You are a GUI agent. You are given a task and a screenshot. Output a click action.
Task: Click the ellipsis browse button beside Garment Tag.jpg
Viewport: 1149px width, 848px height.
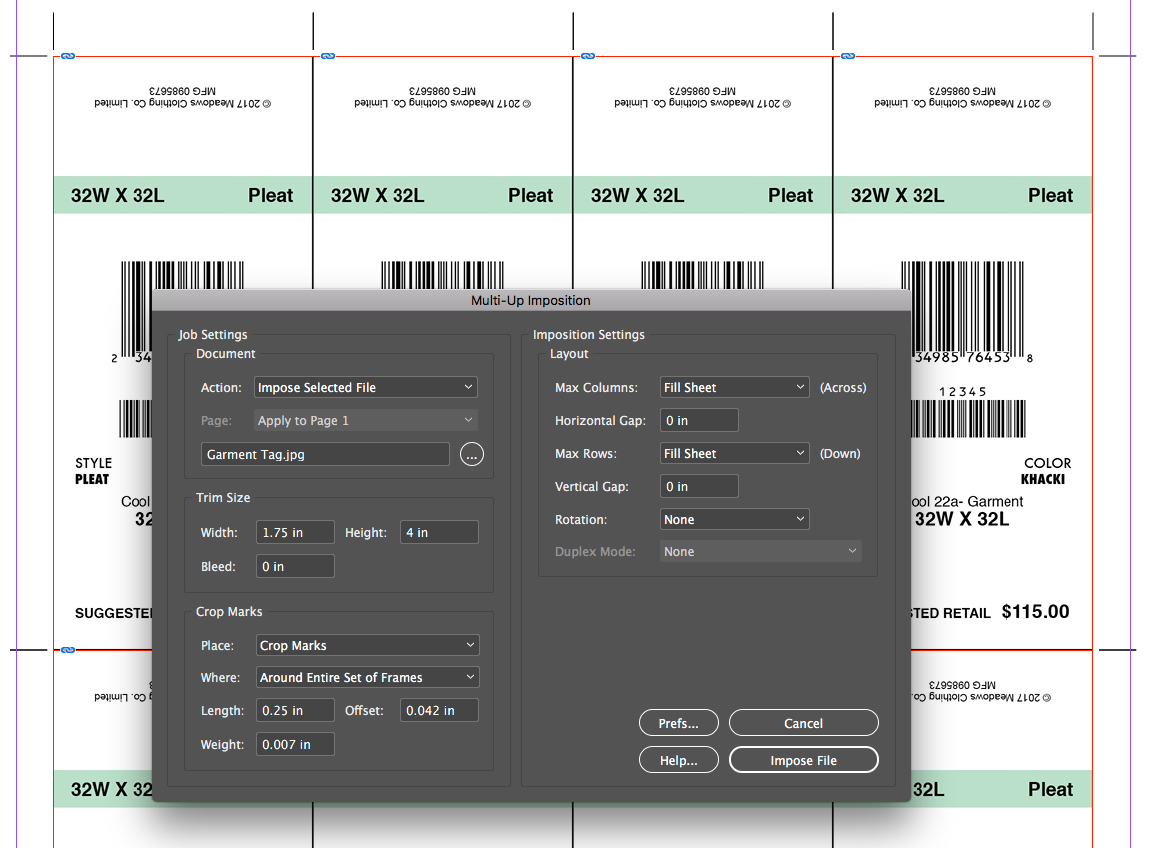pyautogui.click(x=471, y=454)
